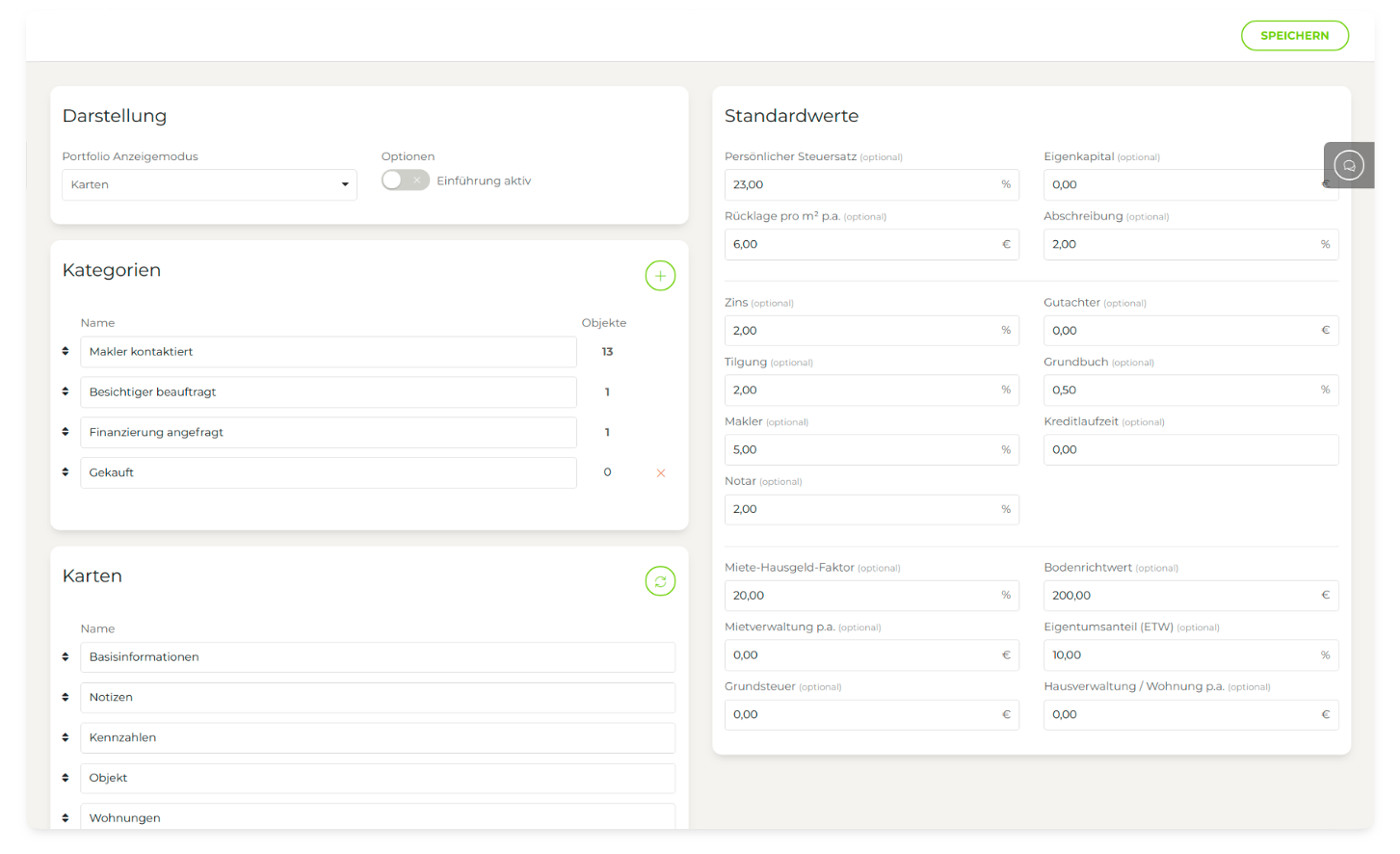Click the Zins percentage field
This screenshot has width=1400, height=854.
(x=860, y=331)
